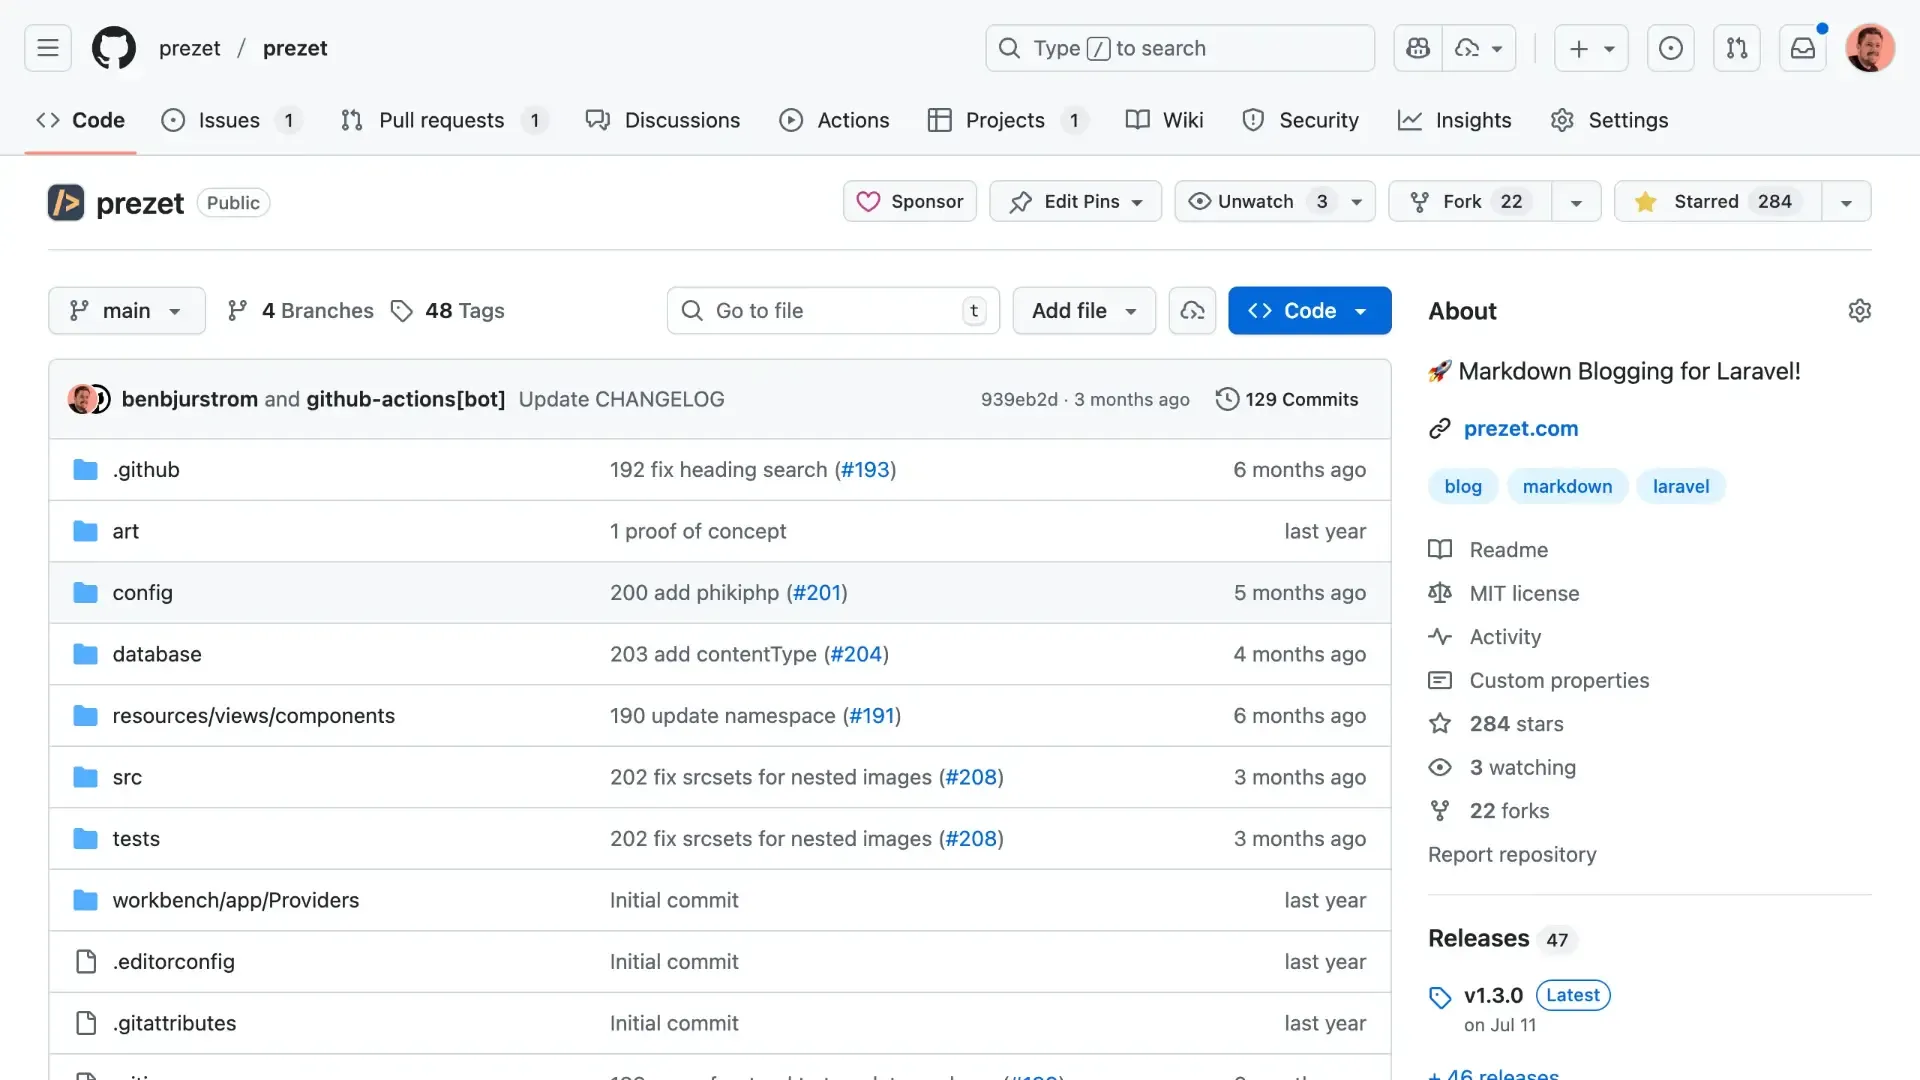Open the hamburger navigation menu
Image resolution: width=1920 pixels, height=1080 pixels.
pyautogui.click(x=48, y=48)
